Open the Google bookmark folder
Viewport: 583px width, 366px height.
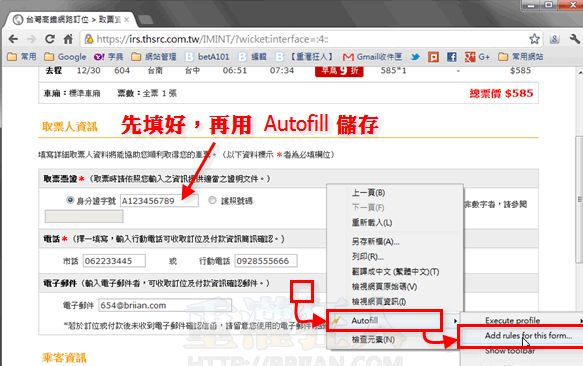[x=65, y=57]
